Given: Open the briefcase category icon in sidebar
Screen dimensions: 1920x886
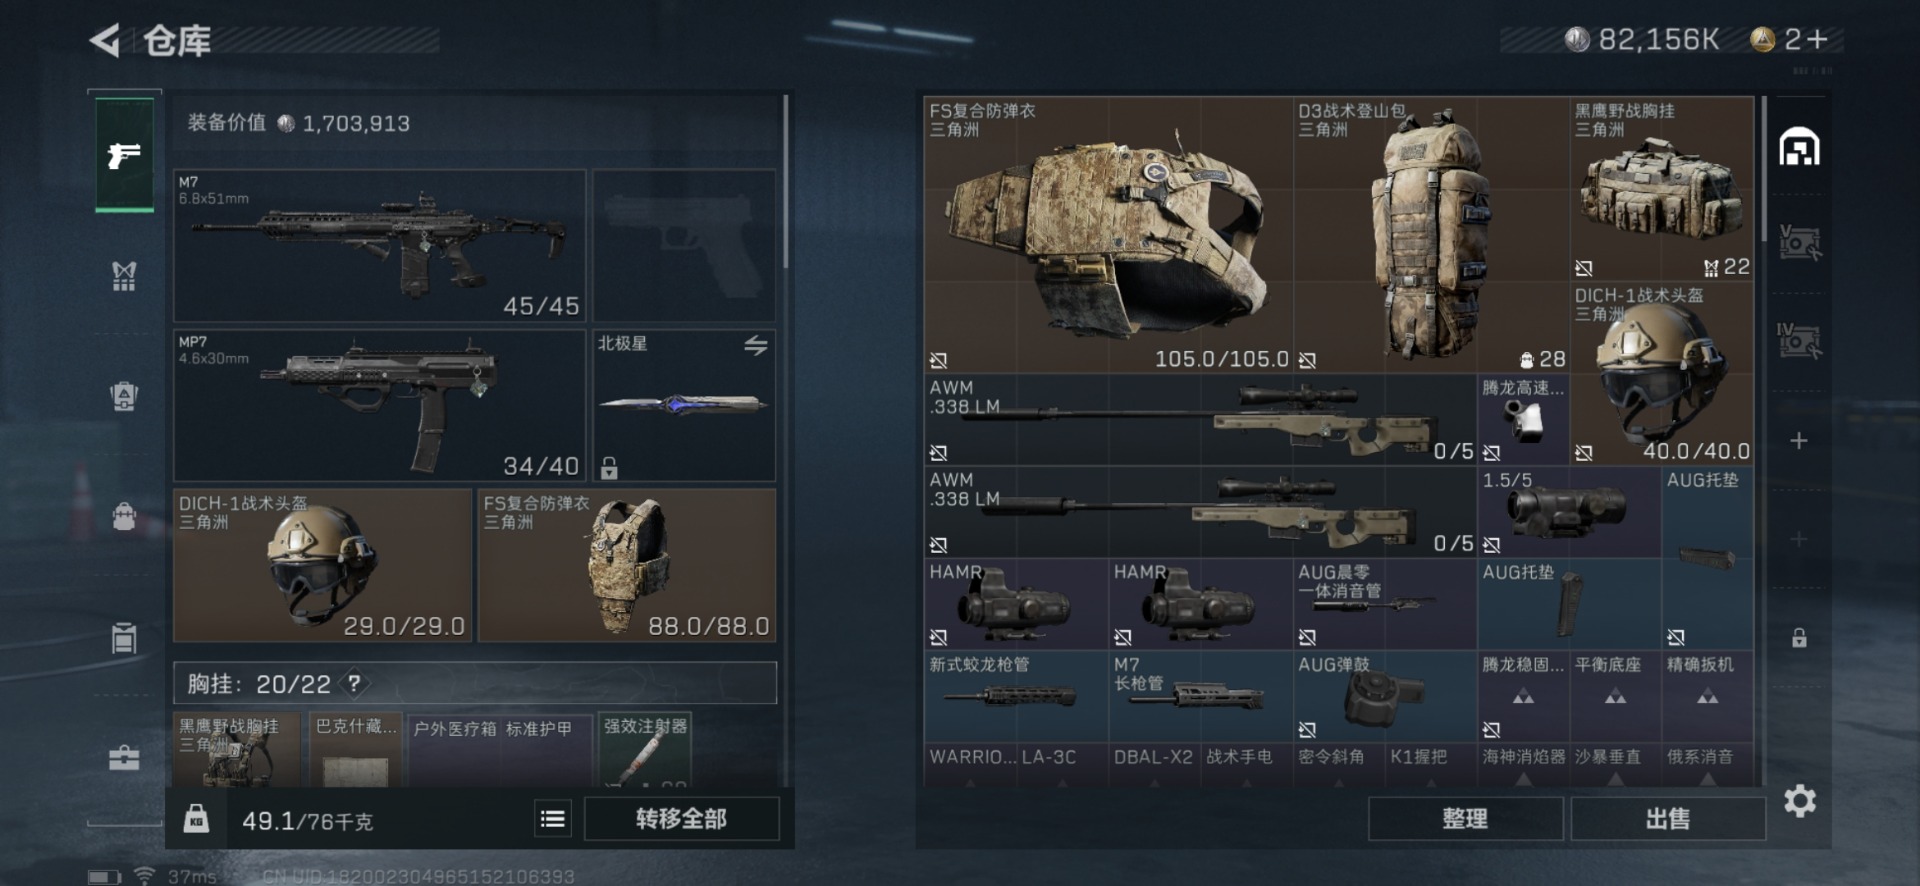Looking at the screenshot, I should [124, 759].
